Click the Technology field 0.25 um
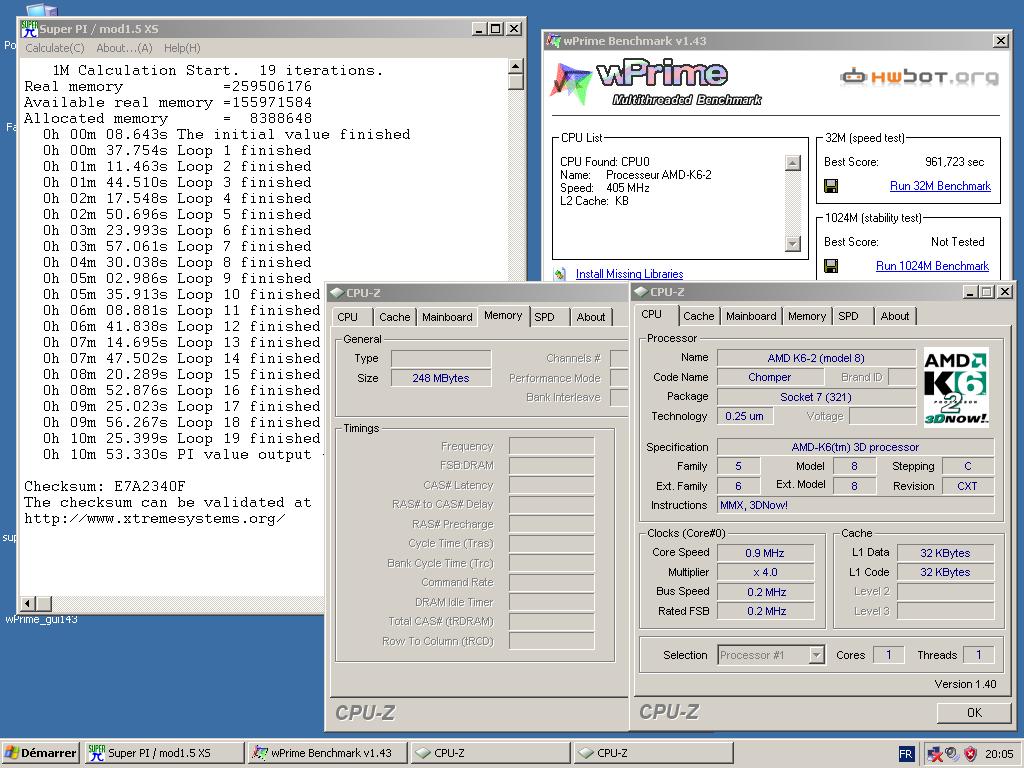The image size is (1024, 768). click(x=744, y=416)
